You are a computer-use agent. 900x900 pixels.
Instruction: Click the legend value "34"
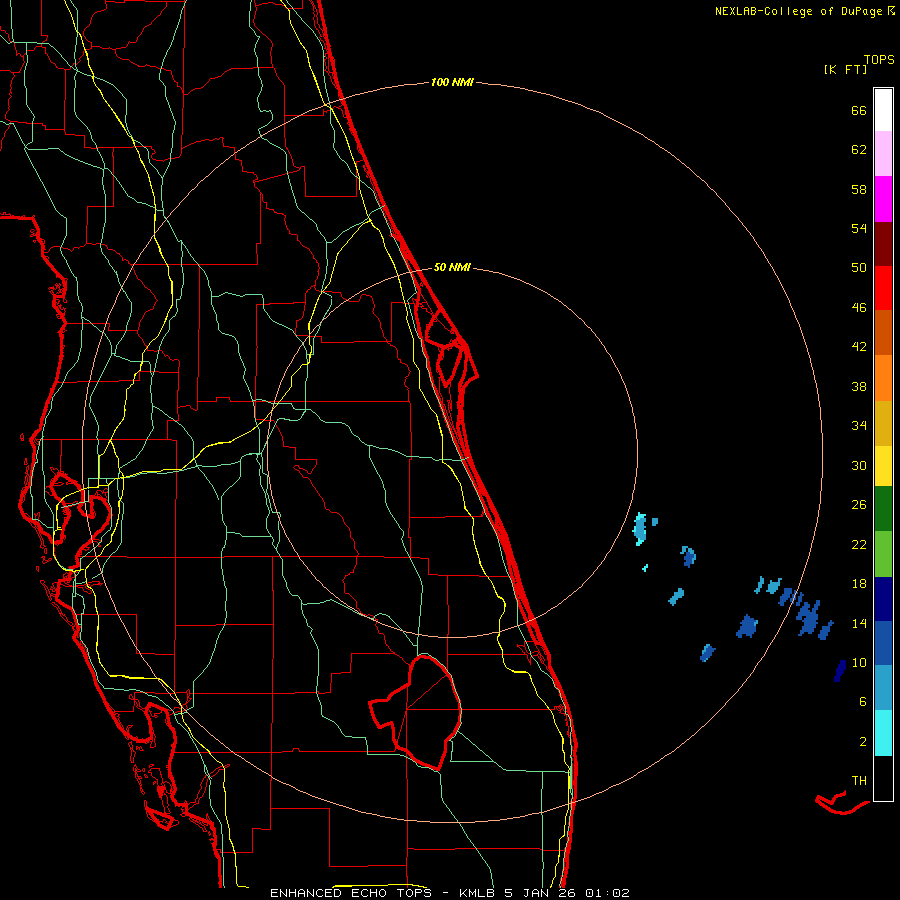tap(859, 426)
